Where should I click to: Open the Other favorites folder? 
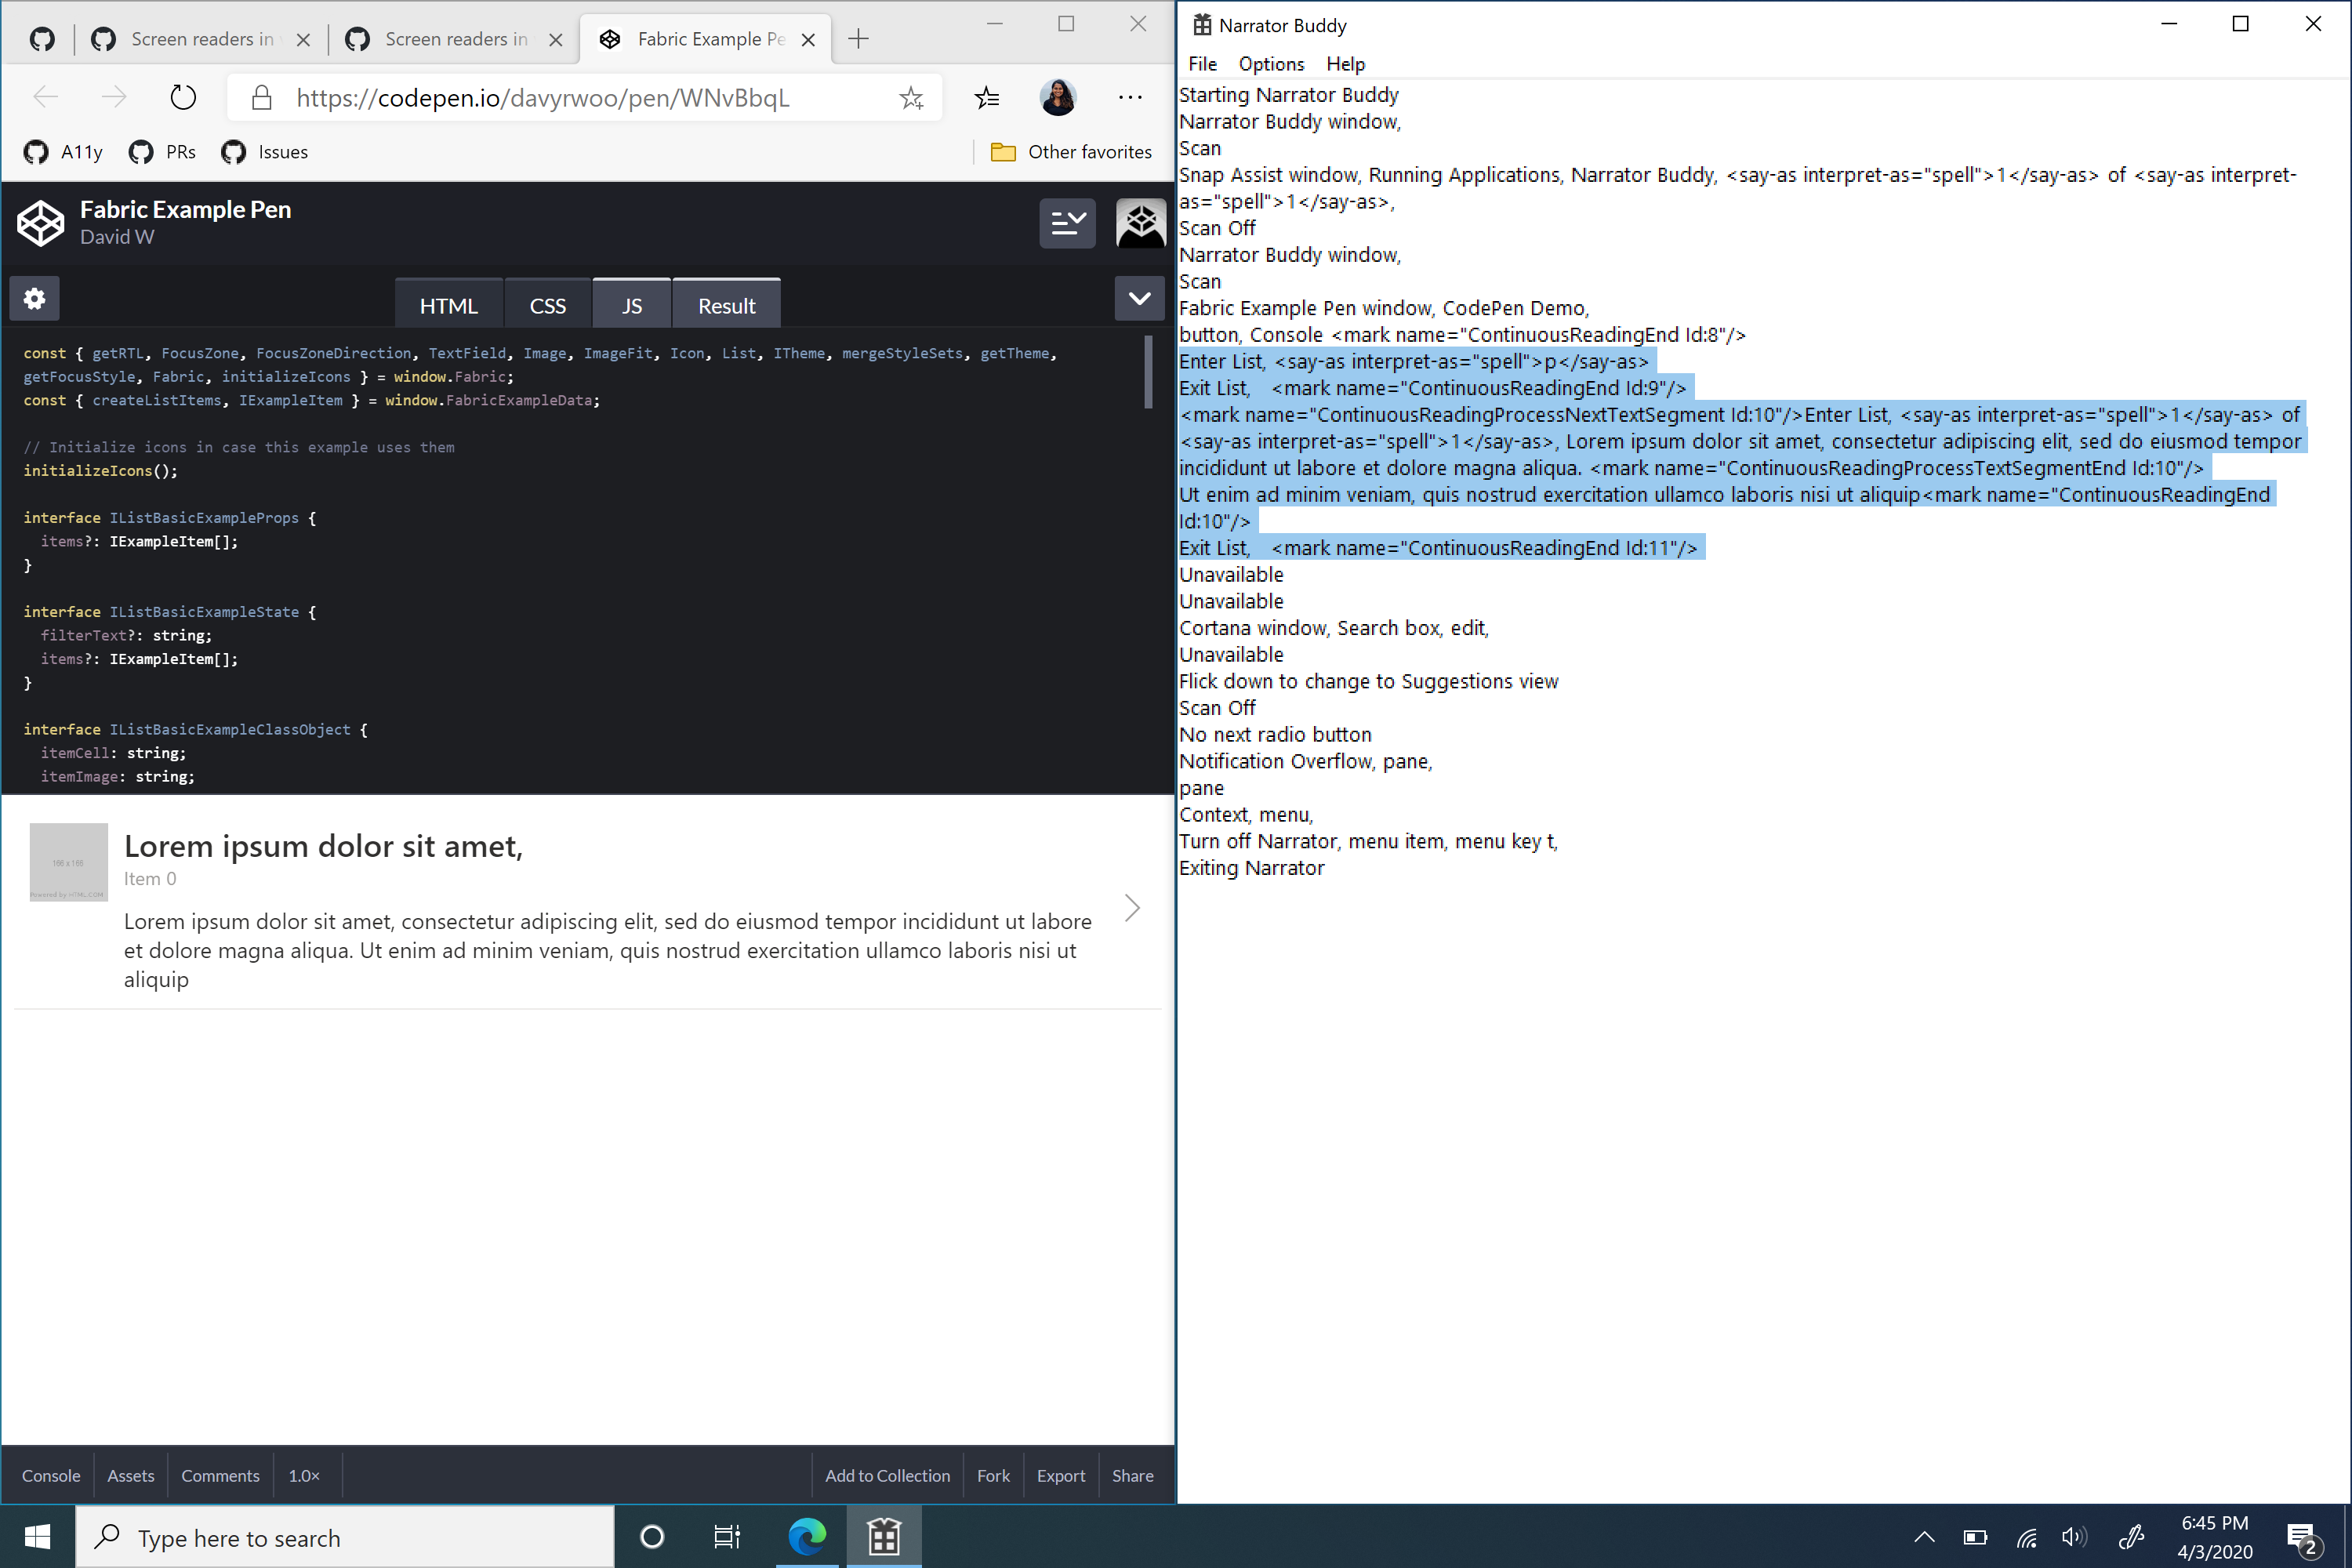point(1071,152)
